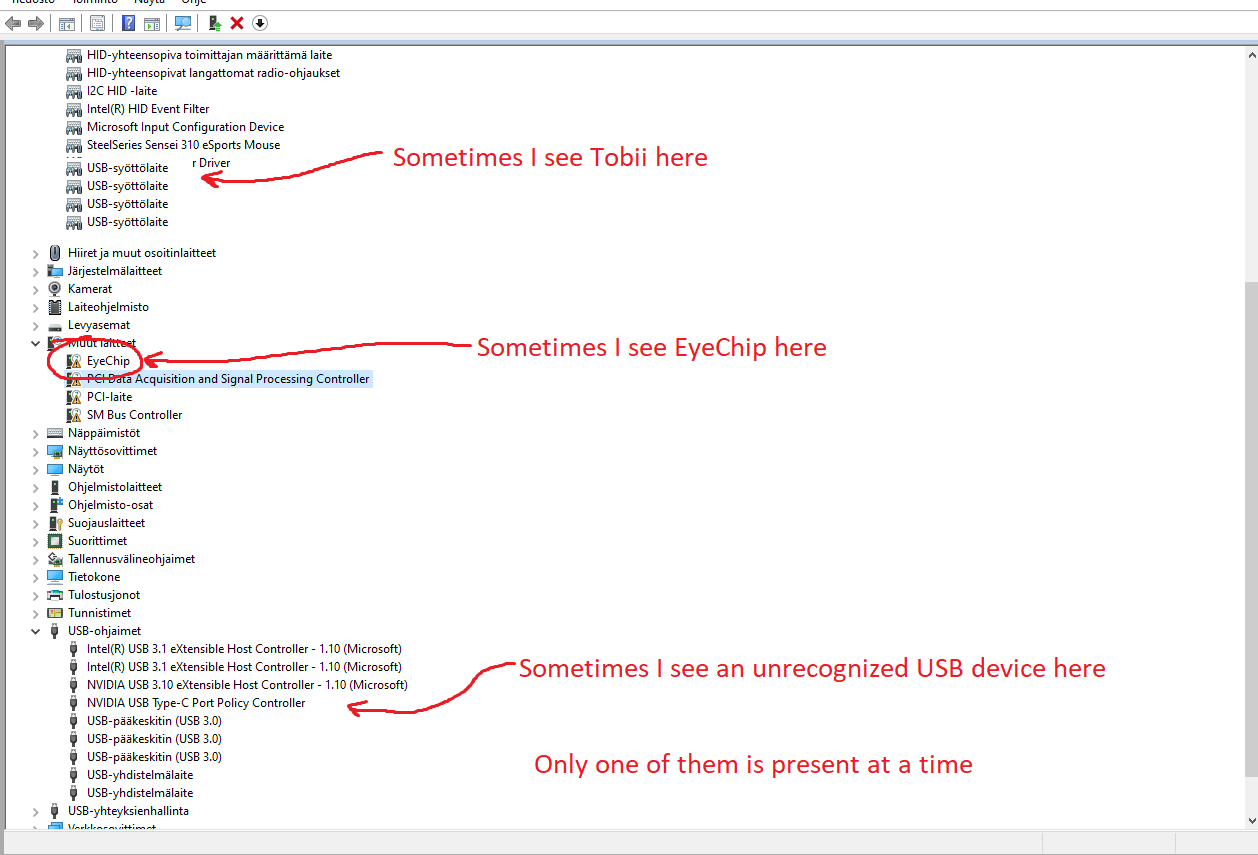Click the Update driver icon with the green arrow
This screenshot has width=1258, height=855.
coord(214,23)
